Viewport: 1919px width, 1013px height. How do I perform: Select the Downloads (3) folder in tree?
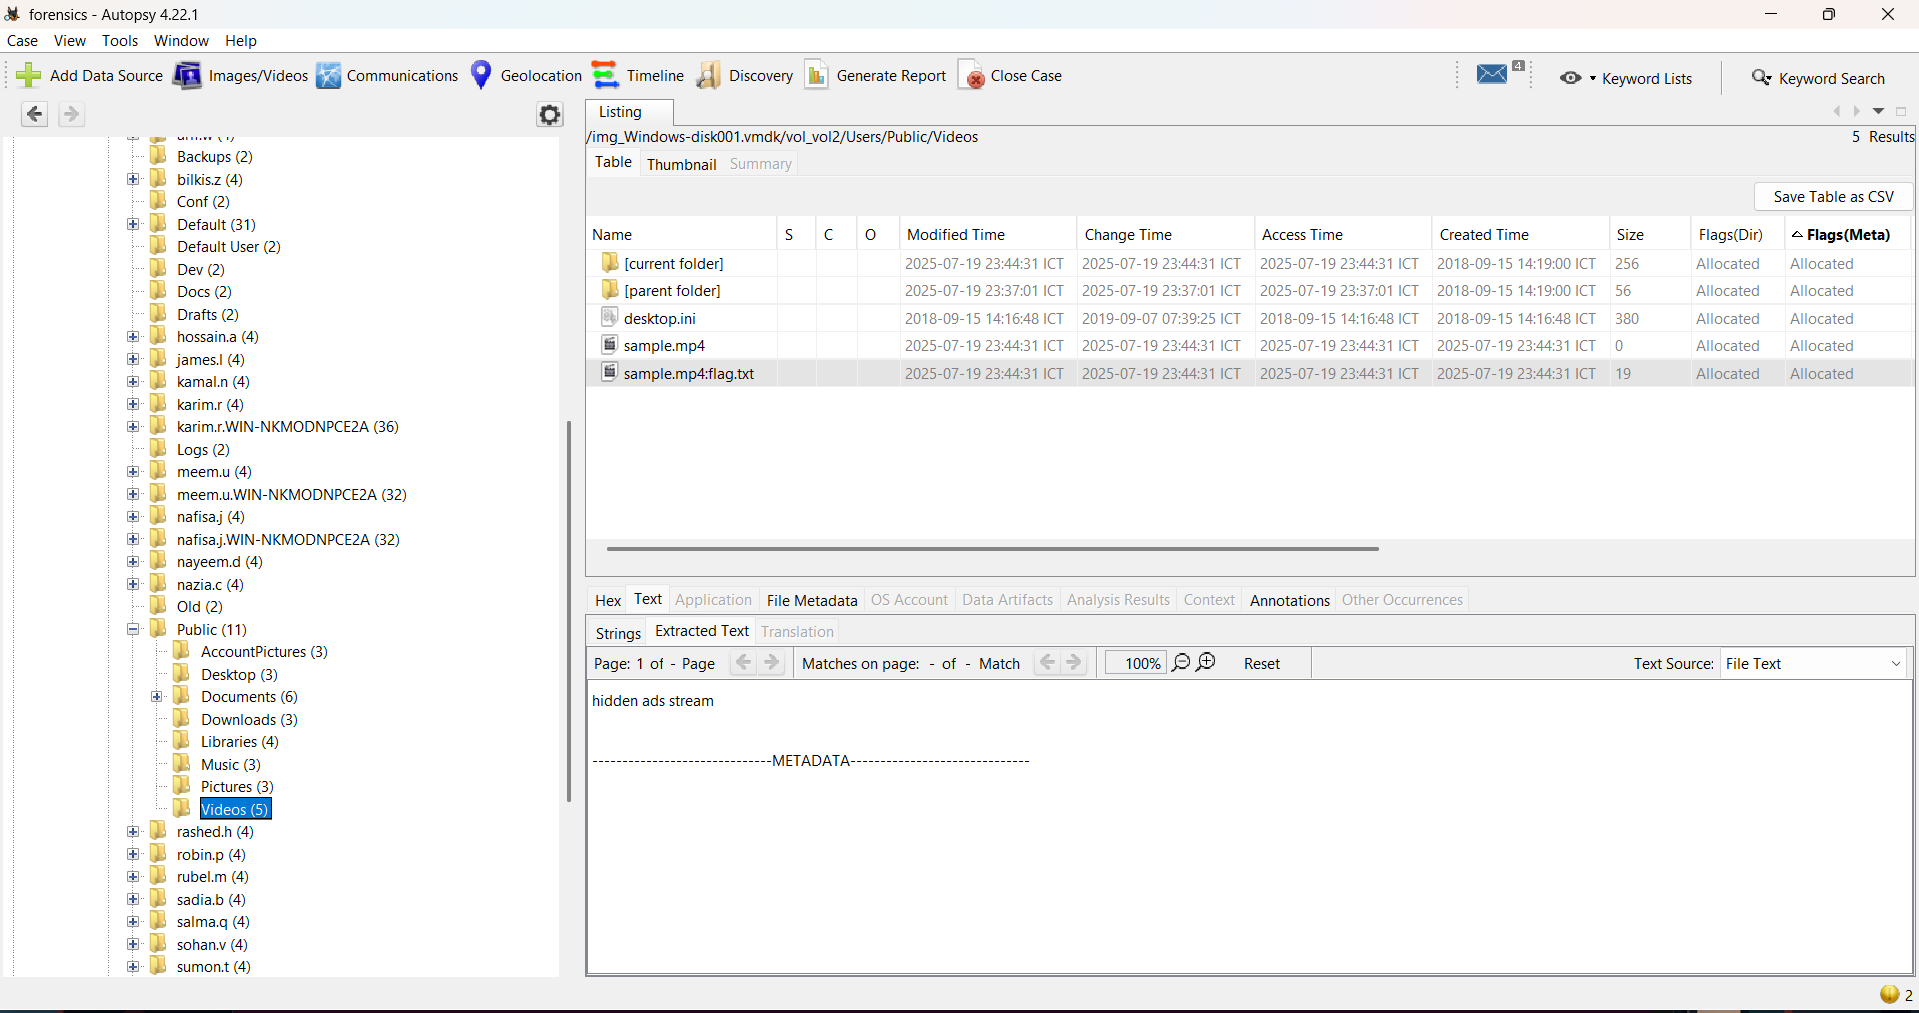point(249,720)
